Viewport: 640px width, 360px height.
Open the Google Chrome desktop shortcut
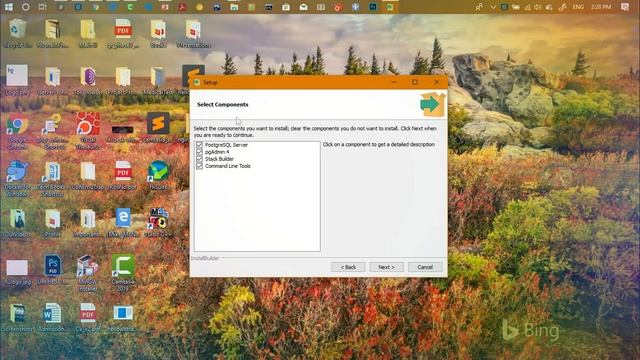click(x=17, y=131)
